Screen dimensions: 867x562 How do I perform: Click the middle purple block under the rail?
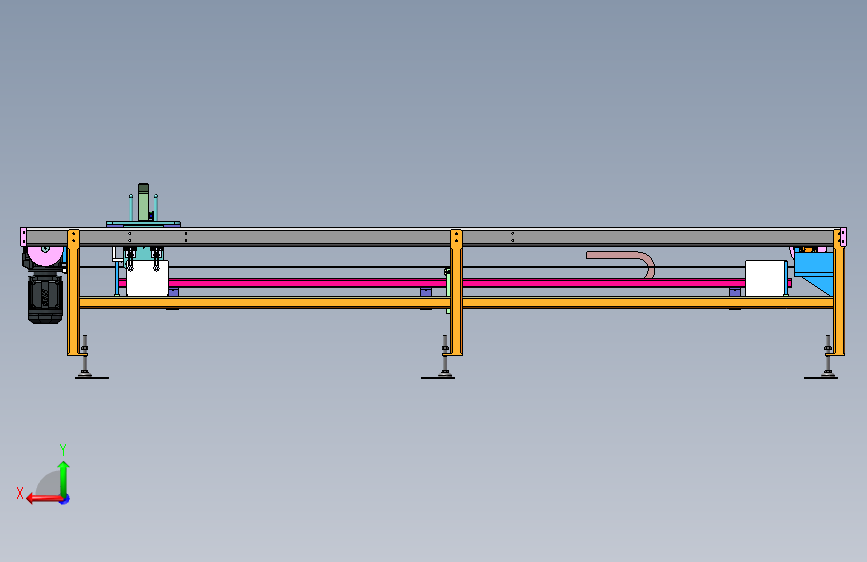click(x=426, y=292)
